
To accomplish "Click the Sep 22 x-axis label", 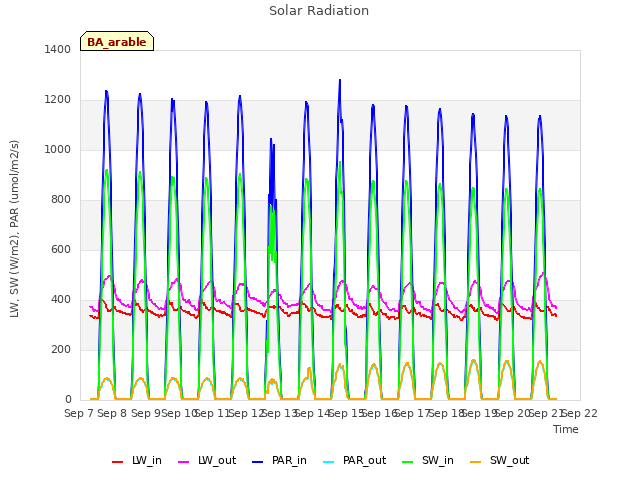I will point(580,413).
